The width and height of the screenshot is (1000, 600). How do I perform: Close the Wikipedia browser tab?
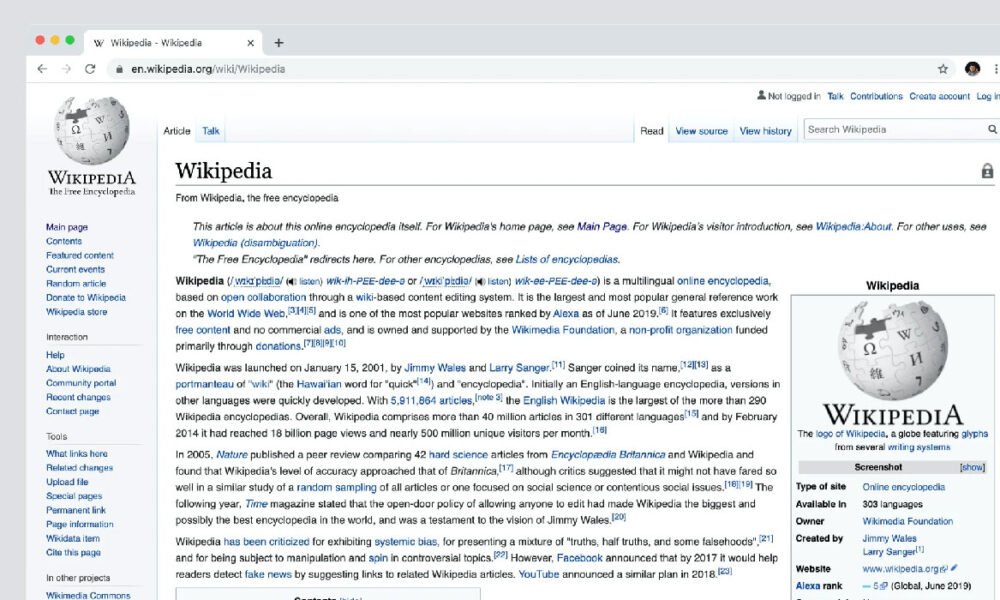[x=251, y=43]
